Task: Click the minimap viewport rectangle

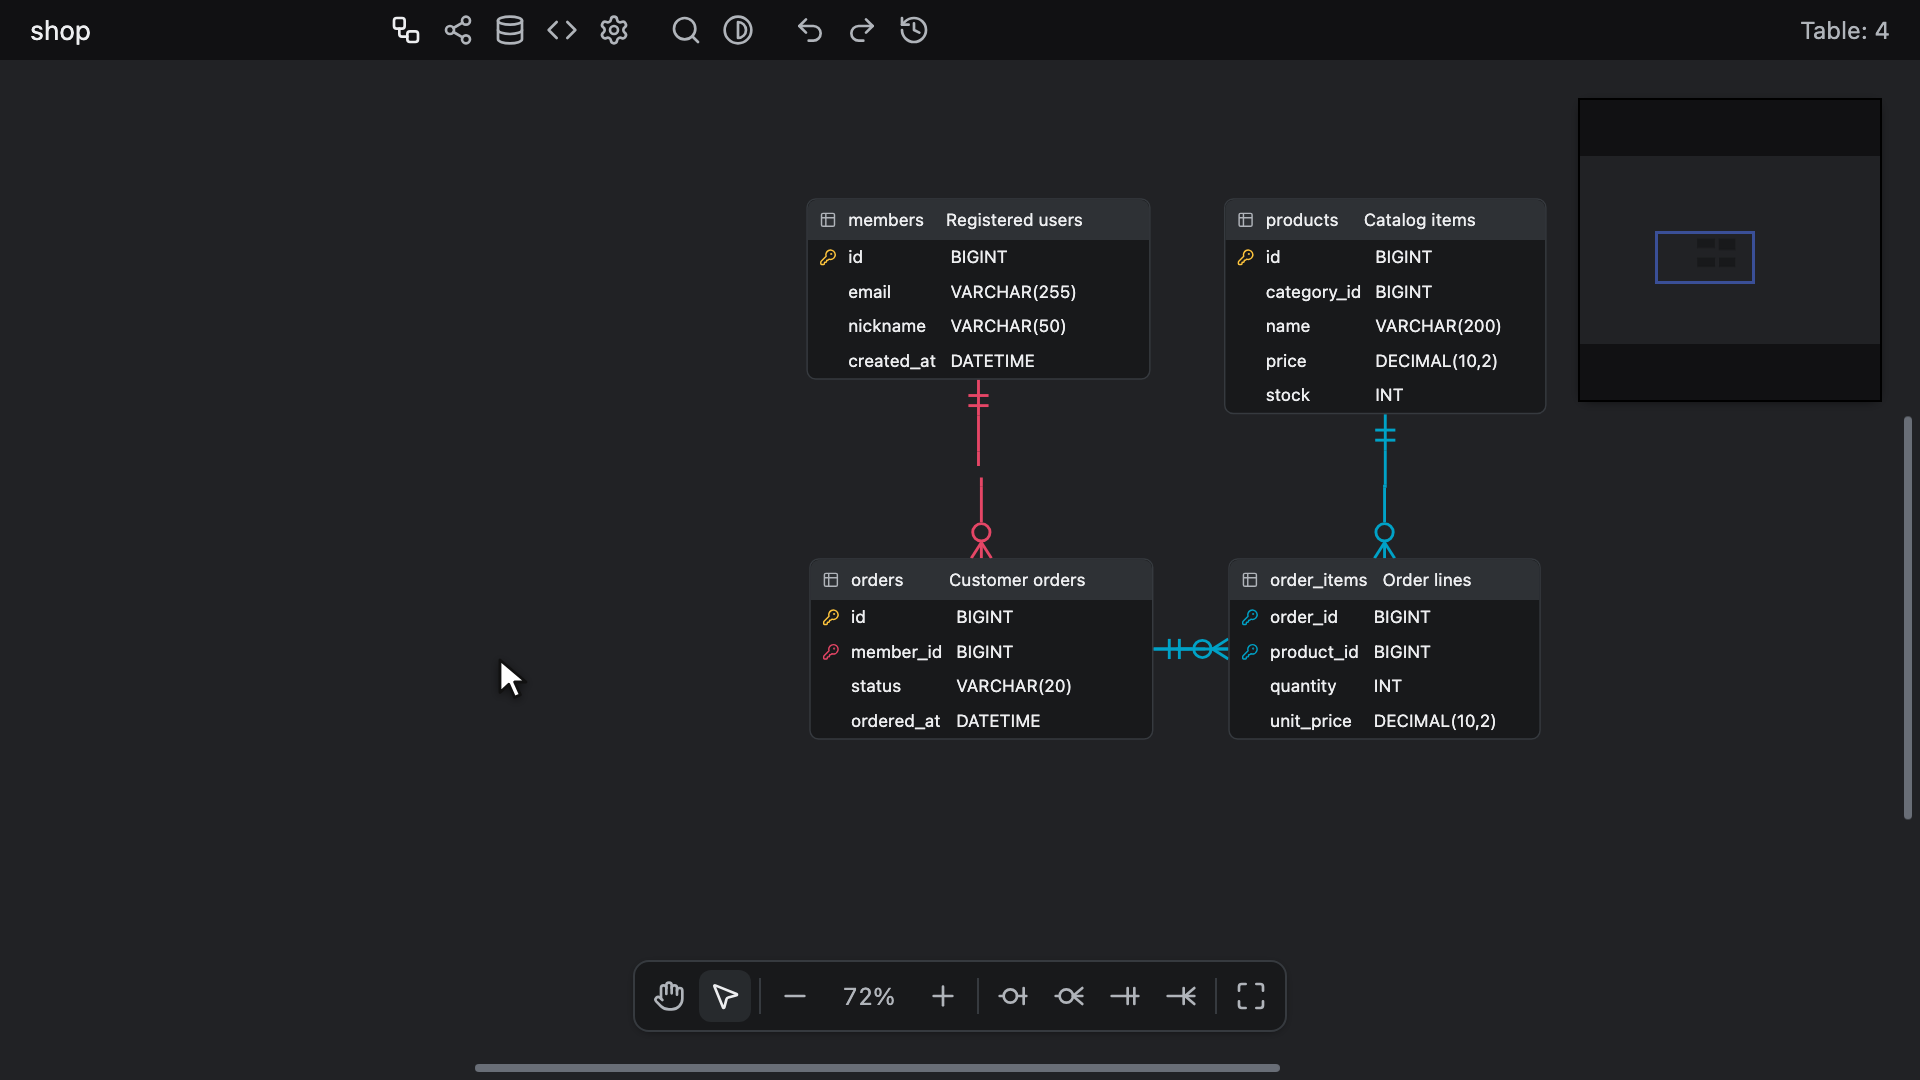Action: click(x=1705, y=257)
